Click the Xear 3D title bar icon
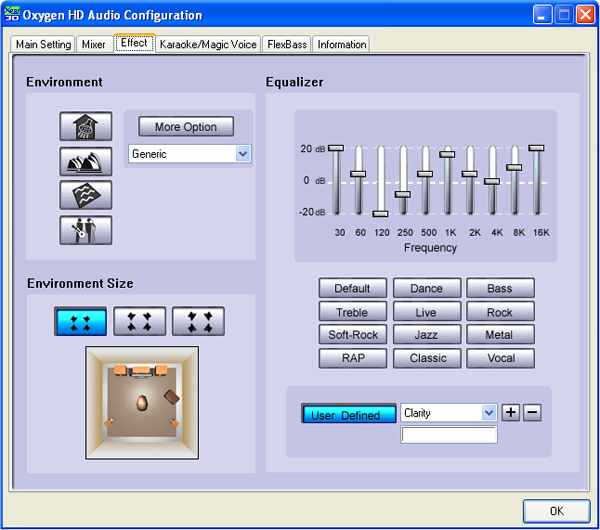600x530 pixels. pos(11,14)
